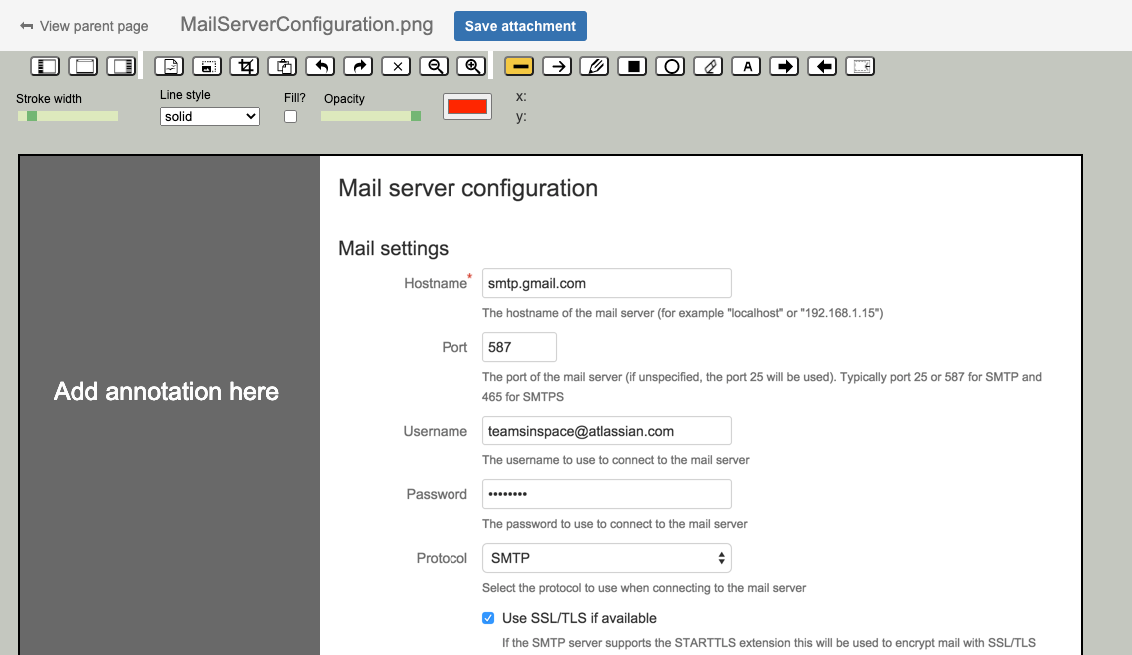Select the filled Rectangle tool
Image resolution: width=1132 pixels, height=655 pixels.
click(633, 66)
